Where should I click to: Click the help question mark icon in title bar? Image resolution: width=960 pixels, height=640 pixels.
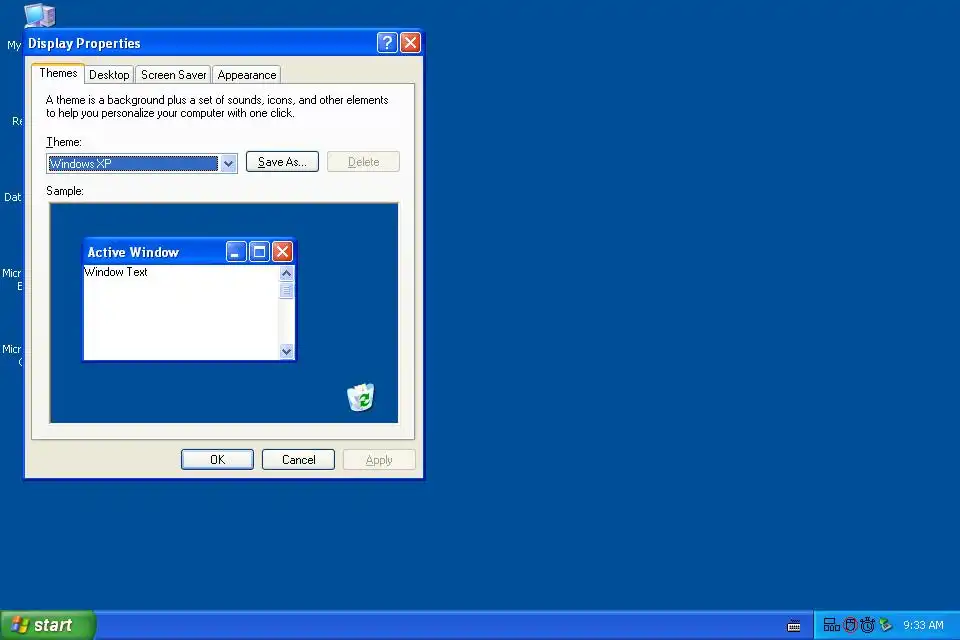click(x=387, y=43)
